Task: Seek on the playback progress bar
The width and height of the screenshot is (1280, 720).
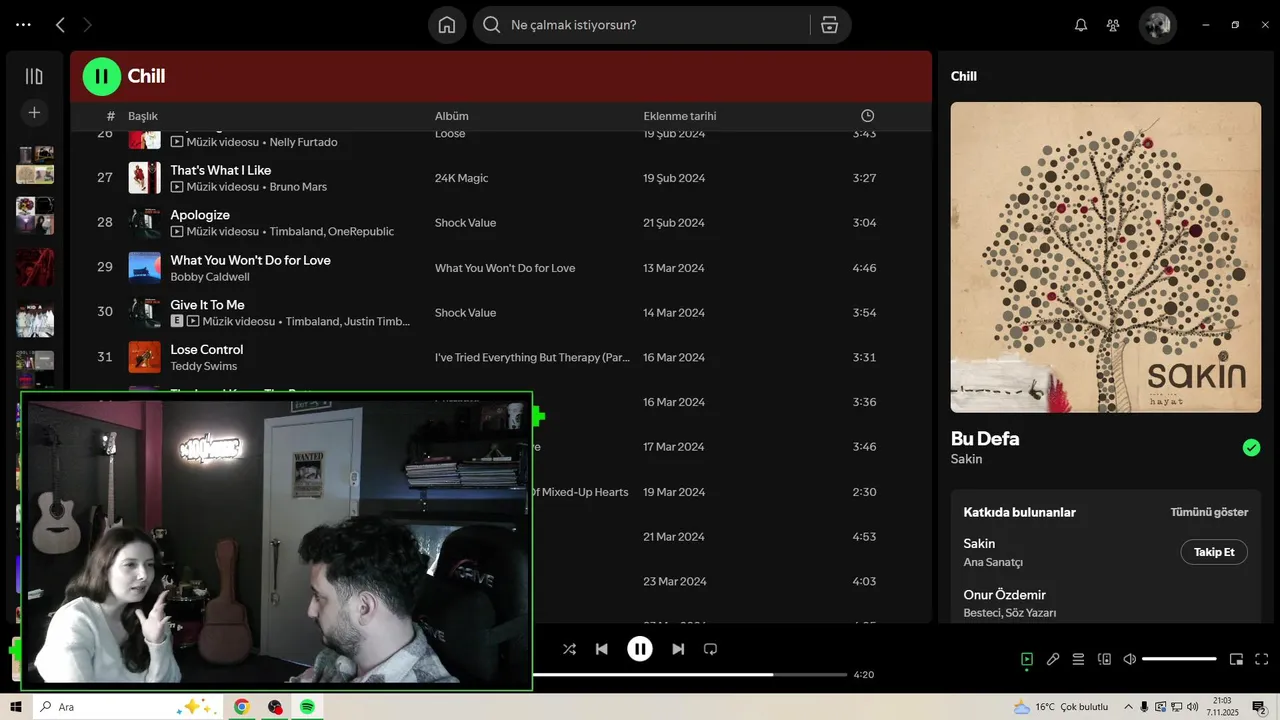Action: (x=689, y=675)
